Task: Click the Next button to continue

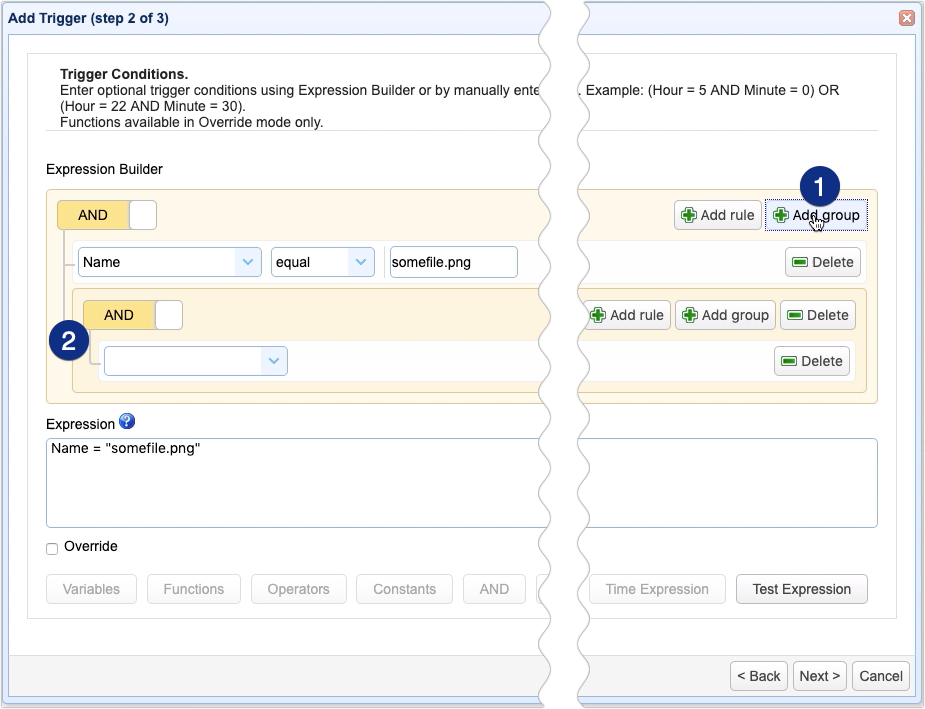Action: pyautogui.click(x=819, y=676)
